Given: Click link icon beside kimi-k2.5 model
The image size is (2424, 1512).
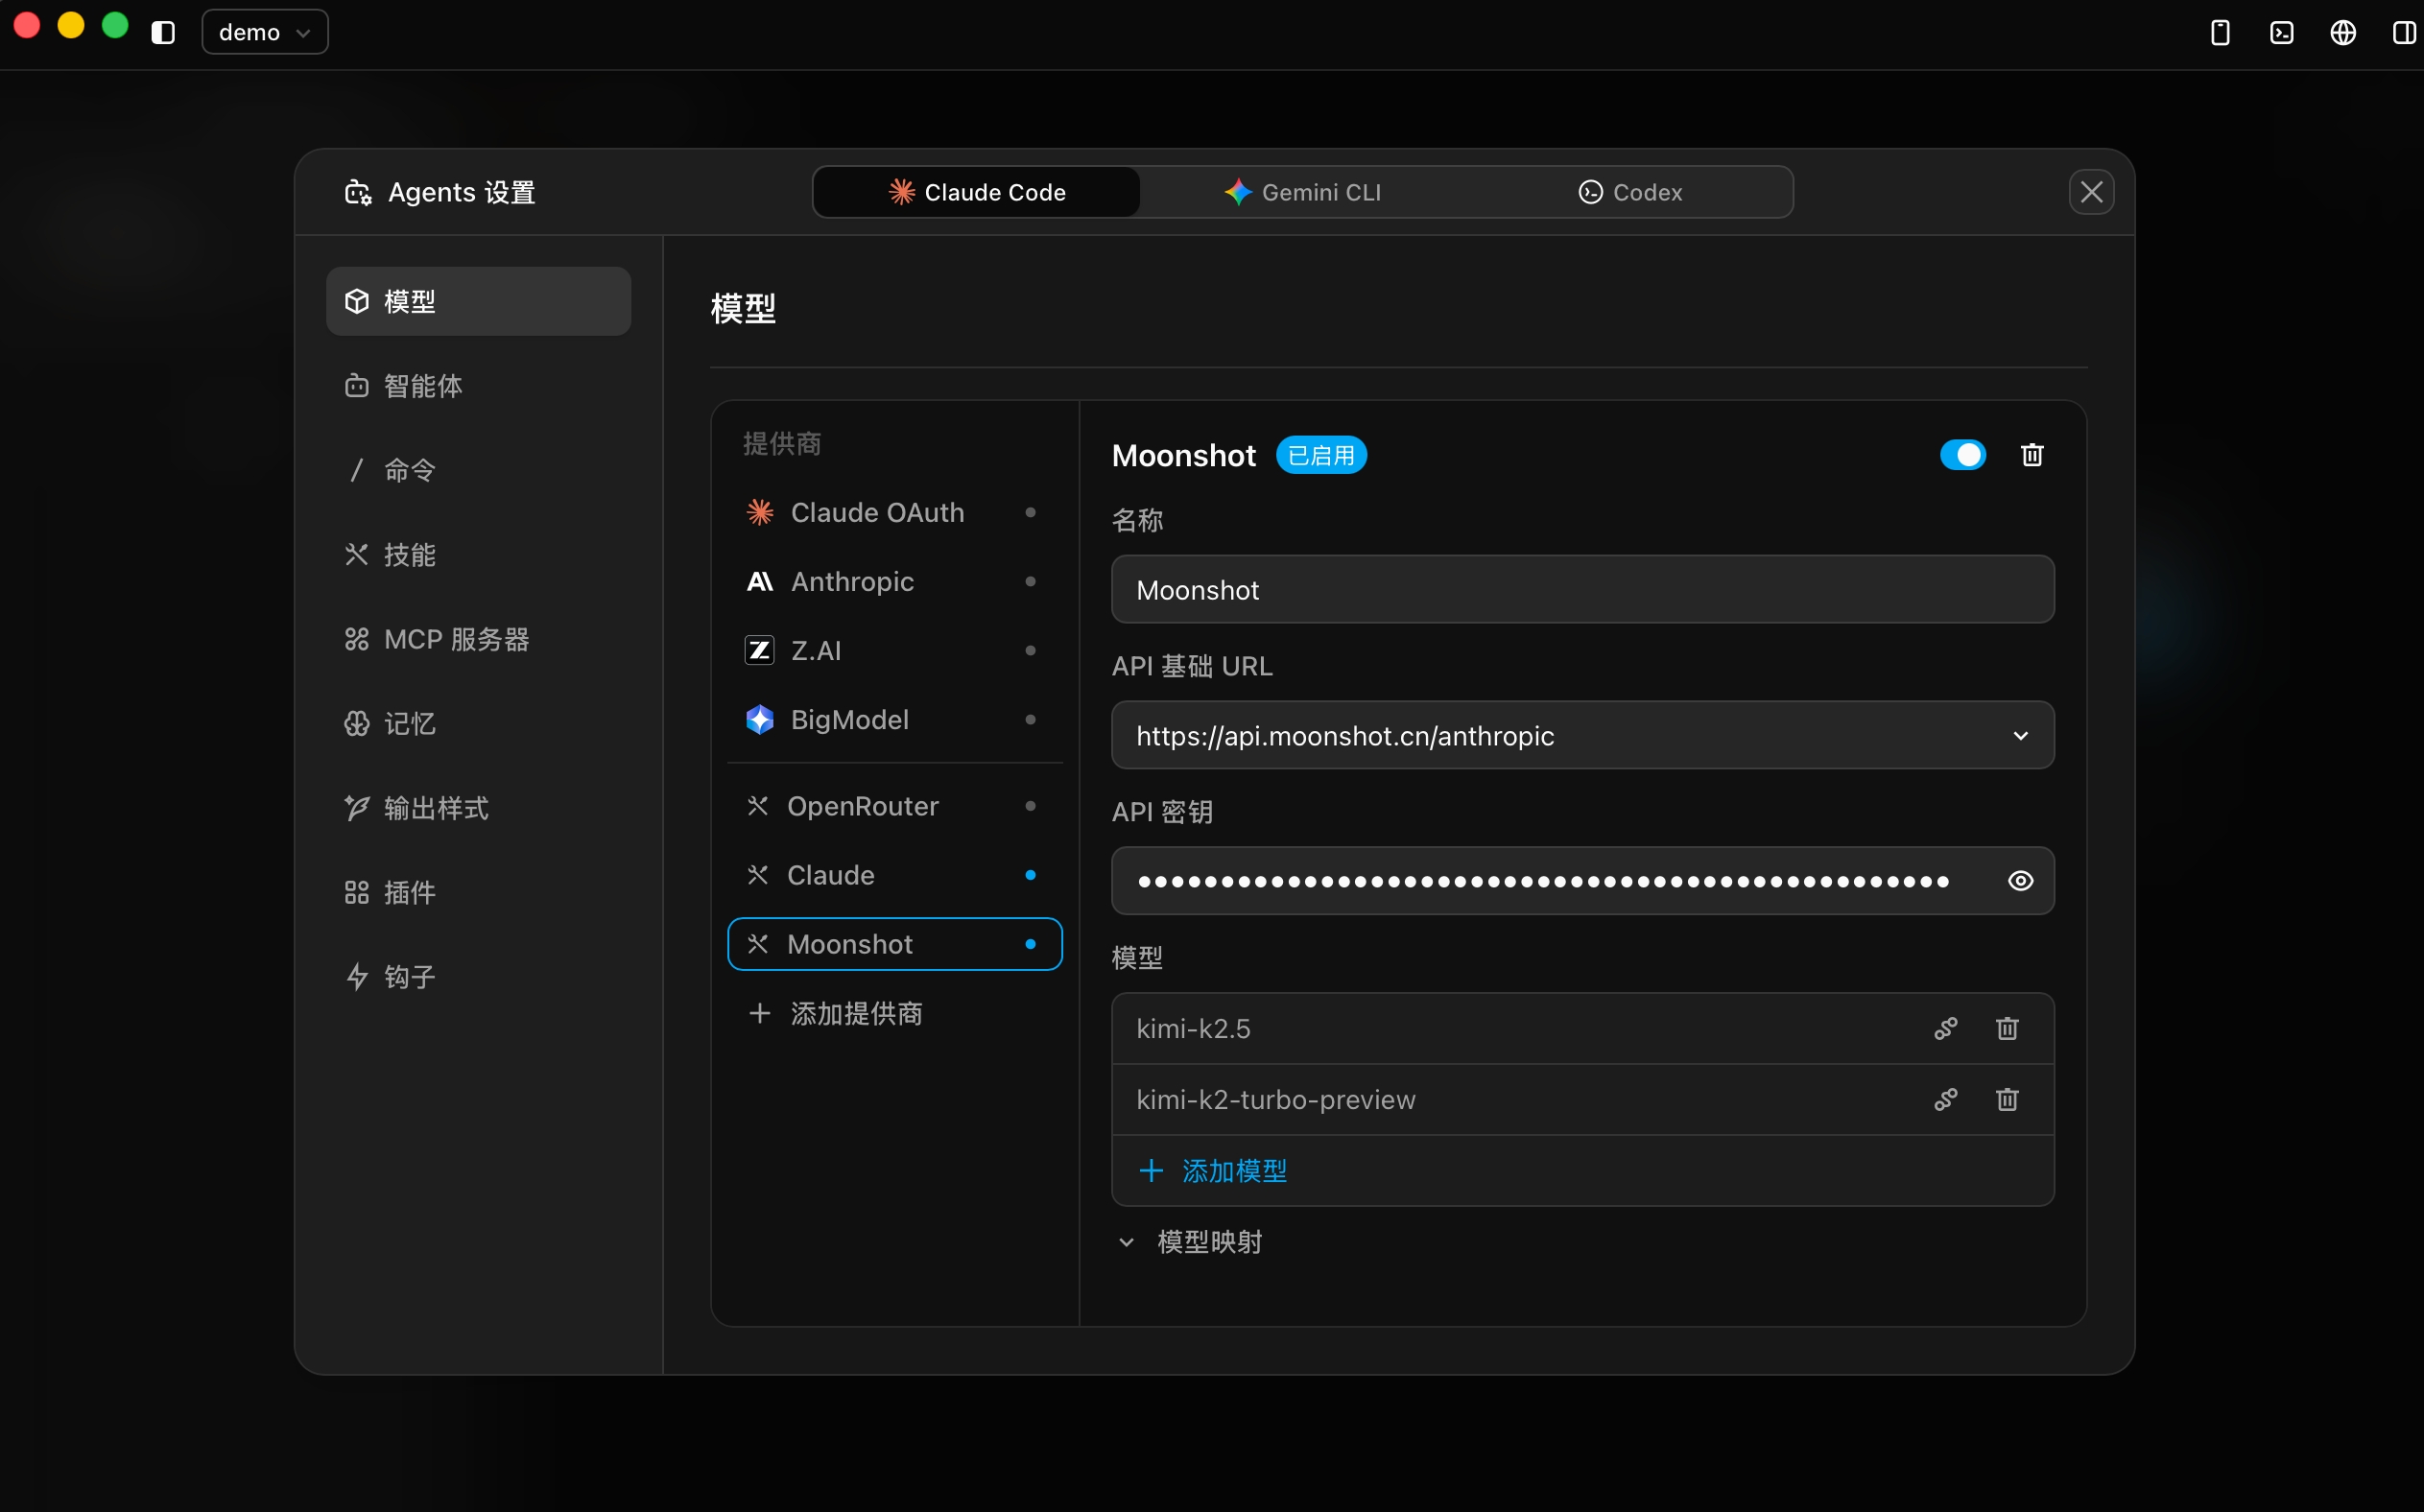Looking at the screenshot, I should (x=1945, y=1028).
